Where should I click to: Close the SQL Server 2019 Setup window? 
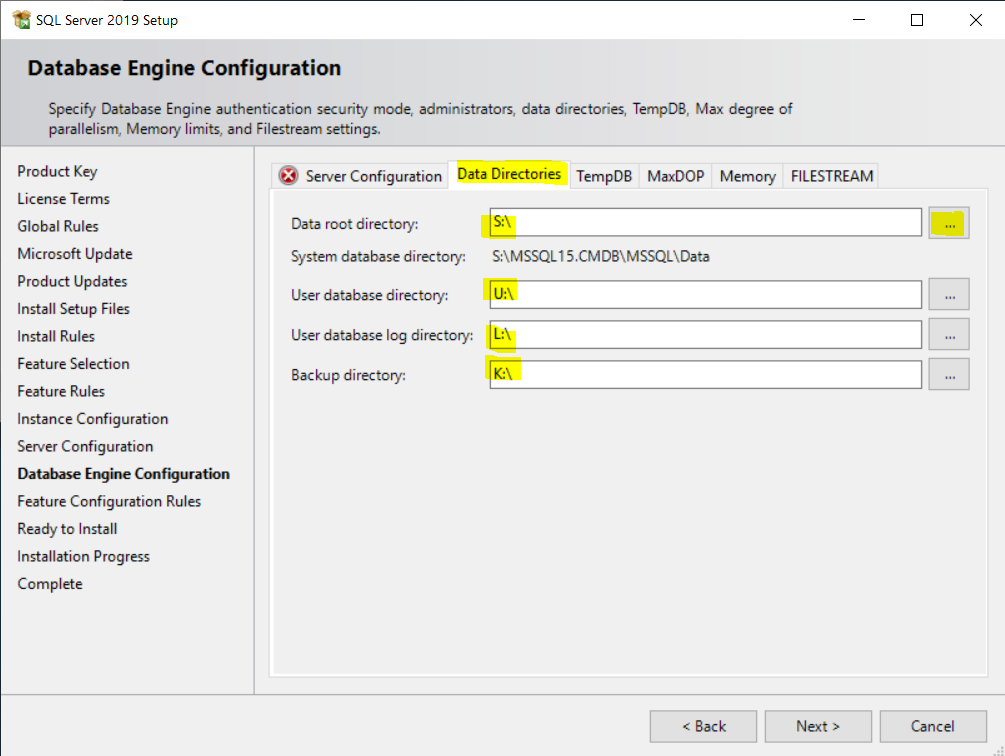976,20
